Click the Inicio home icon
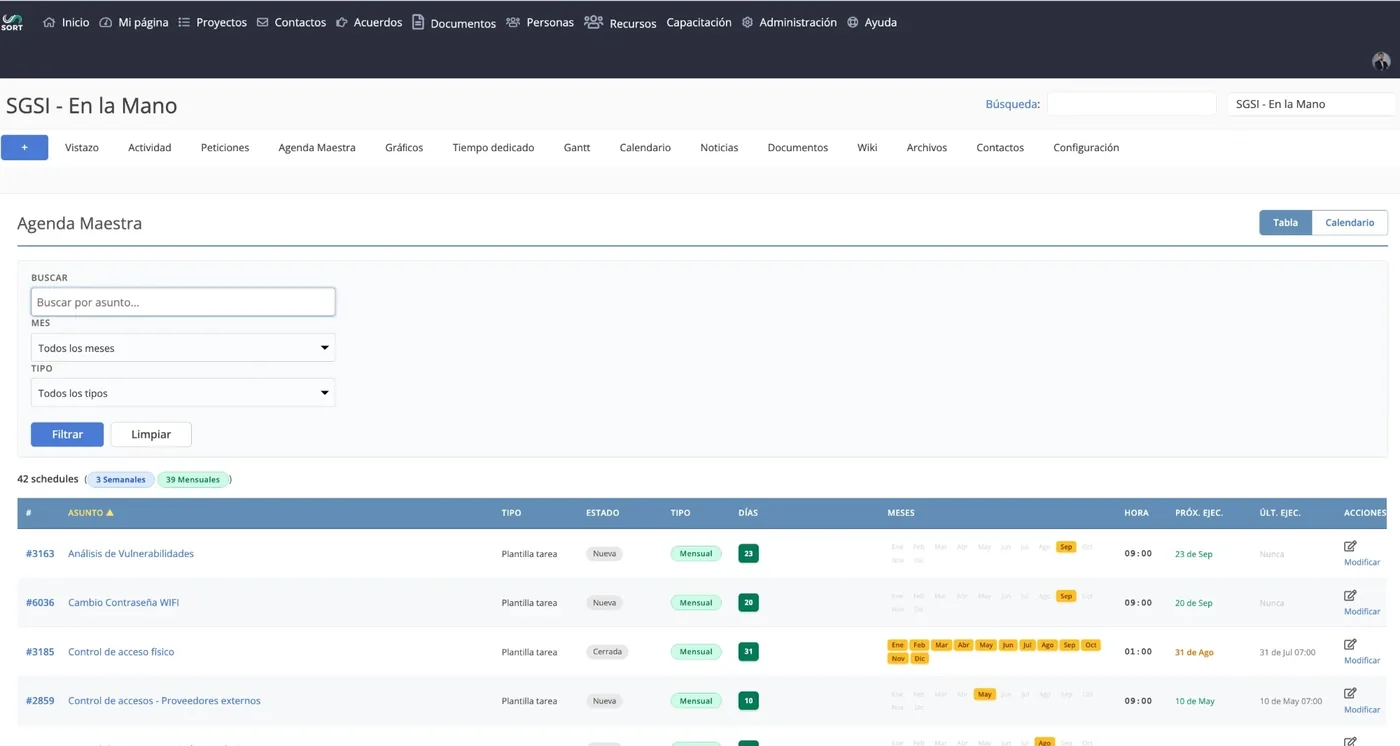Screen dimensions: 1400x746 pos(49,22)
